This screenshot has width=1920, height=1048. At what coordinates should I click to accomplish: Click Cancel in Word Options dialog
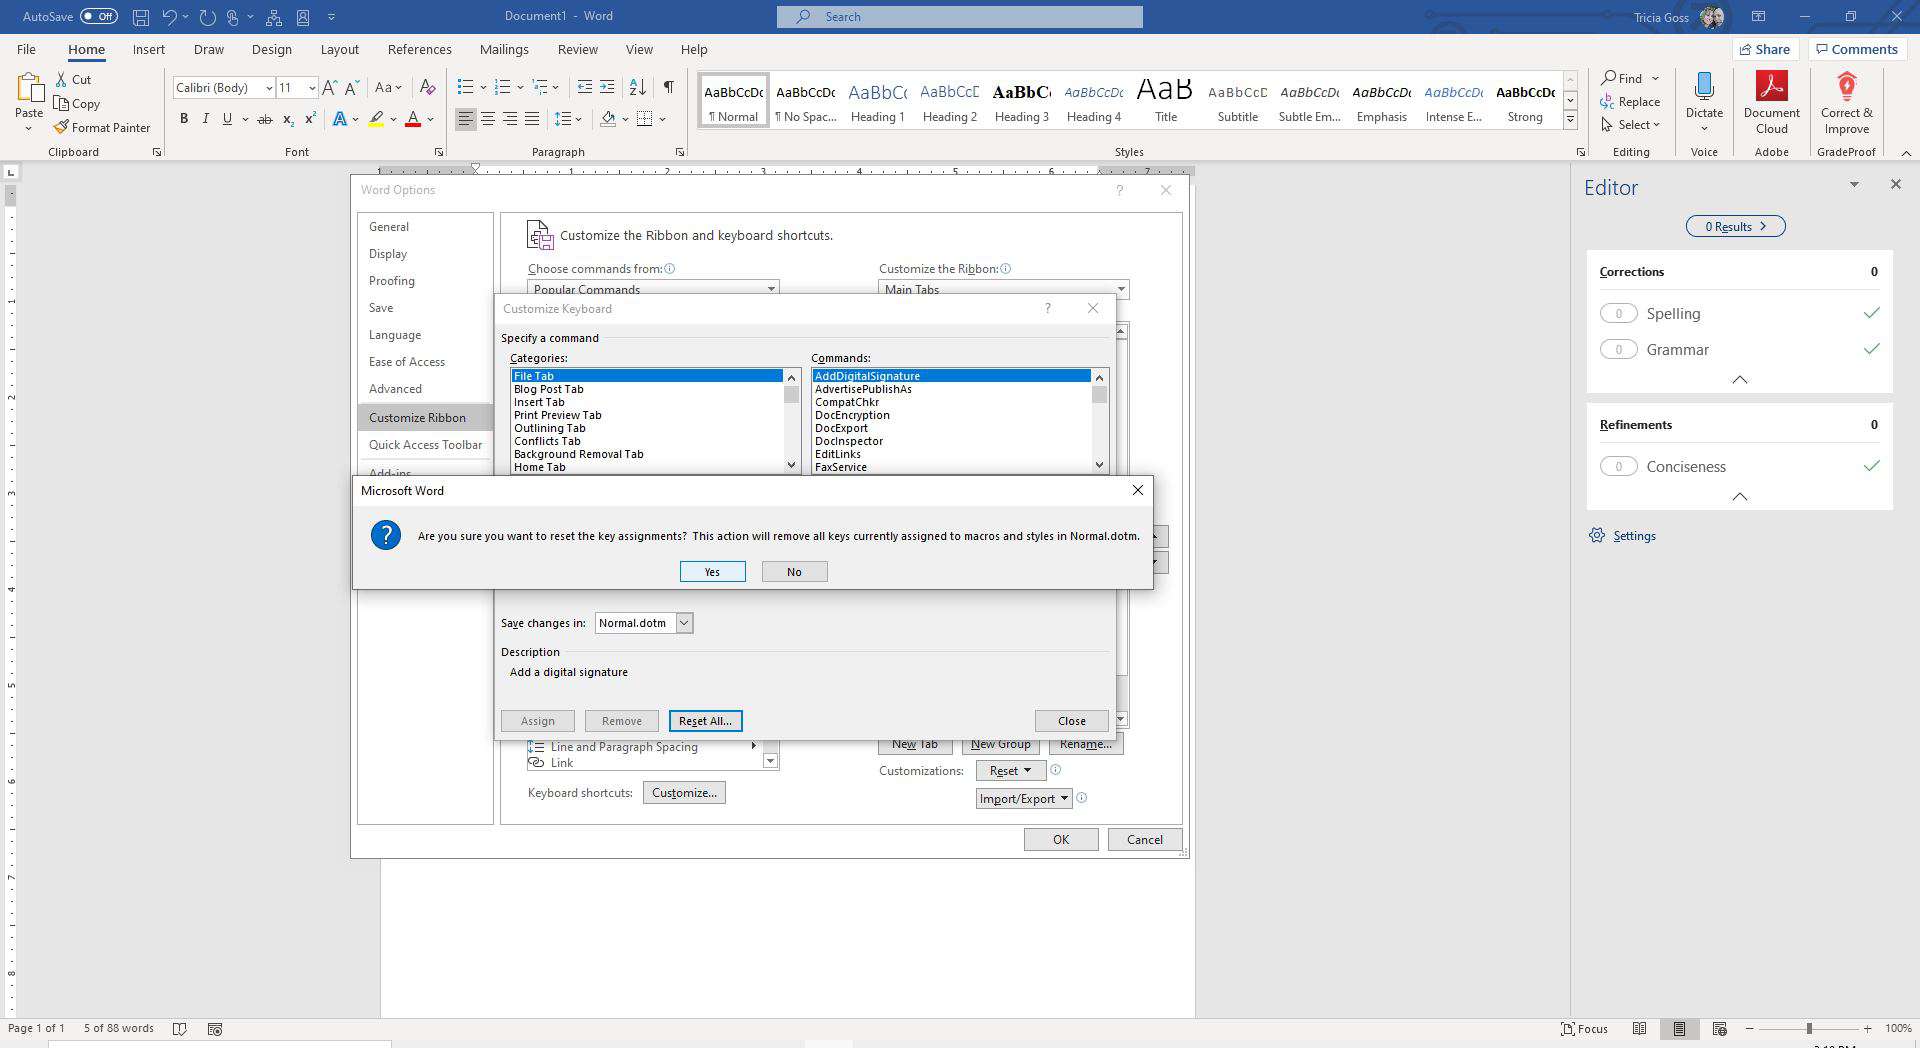point(1145,840)
